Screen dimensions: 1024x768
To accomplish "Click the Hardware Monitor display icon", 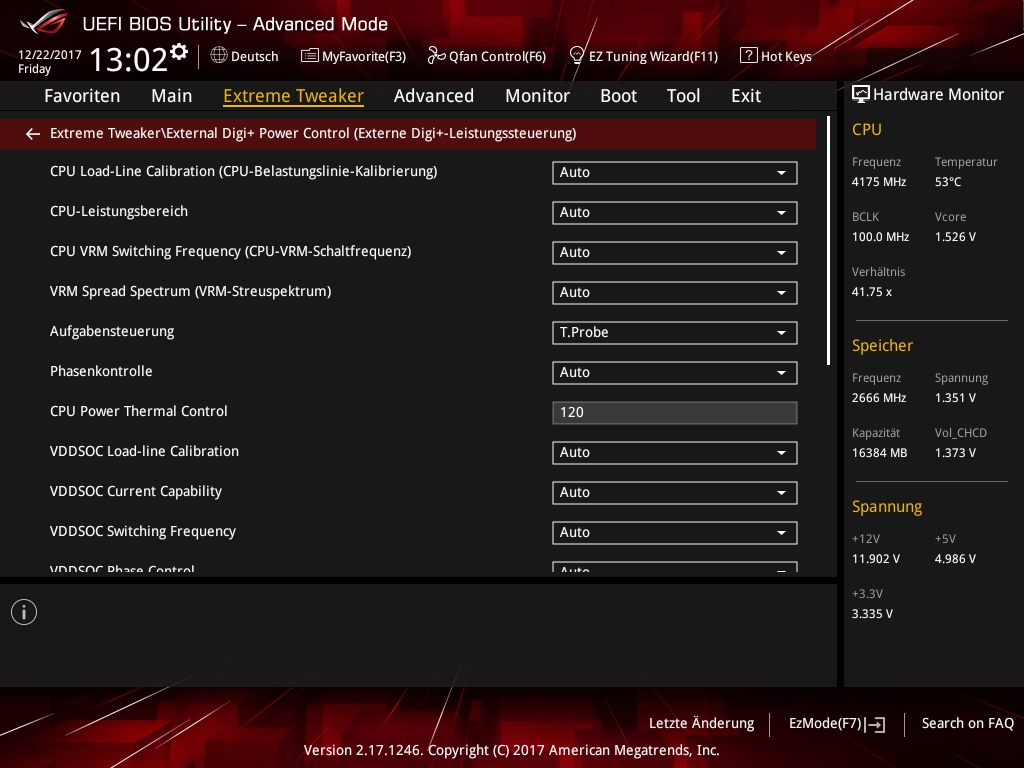I will (861, 94).
